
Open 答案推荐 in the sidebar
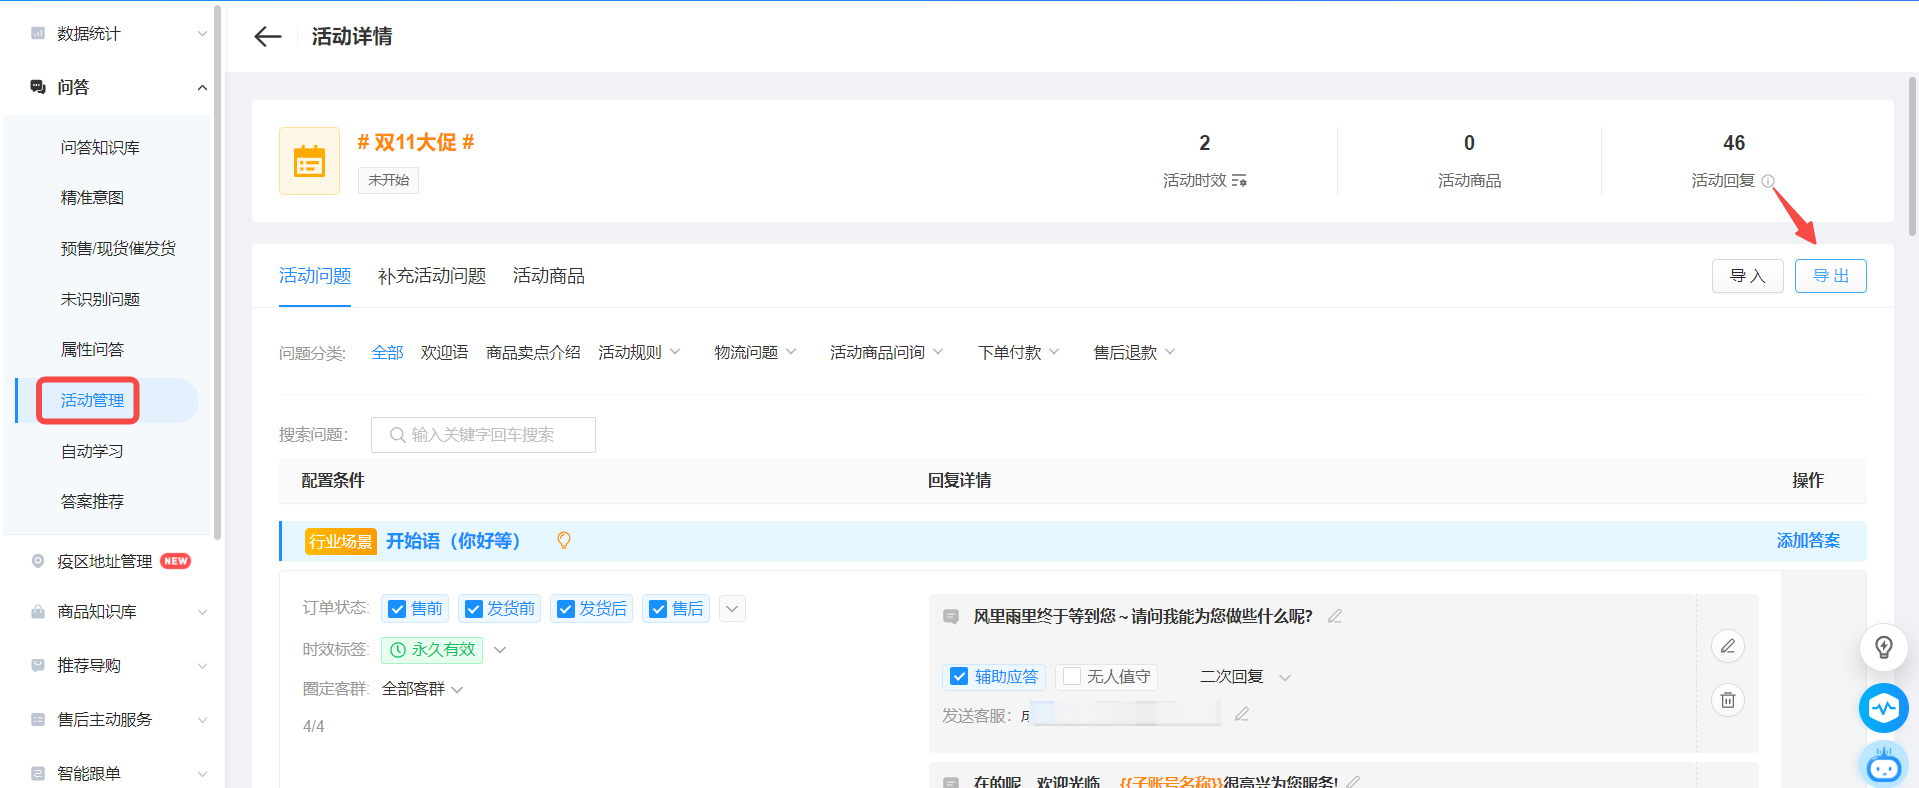point(92,501)
